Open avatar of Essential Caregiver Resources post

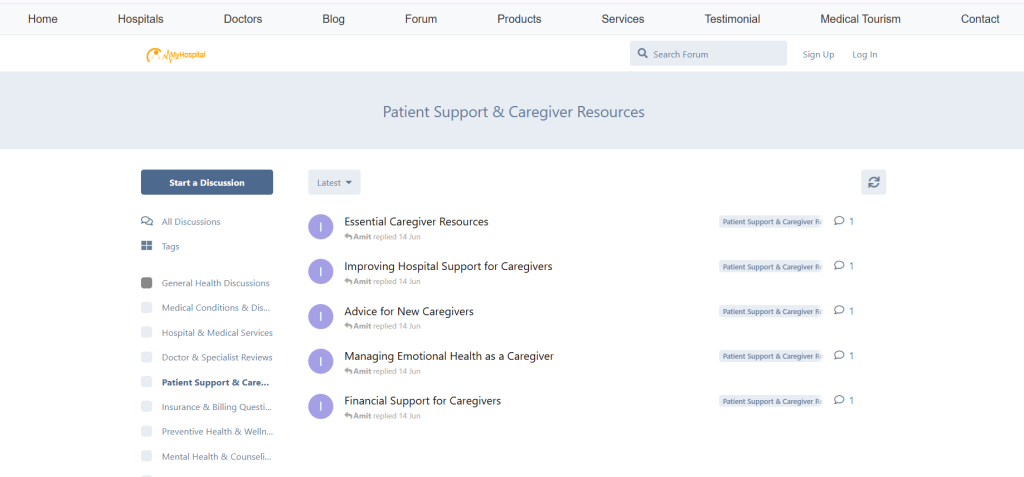320,227
